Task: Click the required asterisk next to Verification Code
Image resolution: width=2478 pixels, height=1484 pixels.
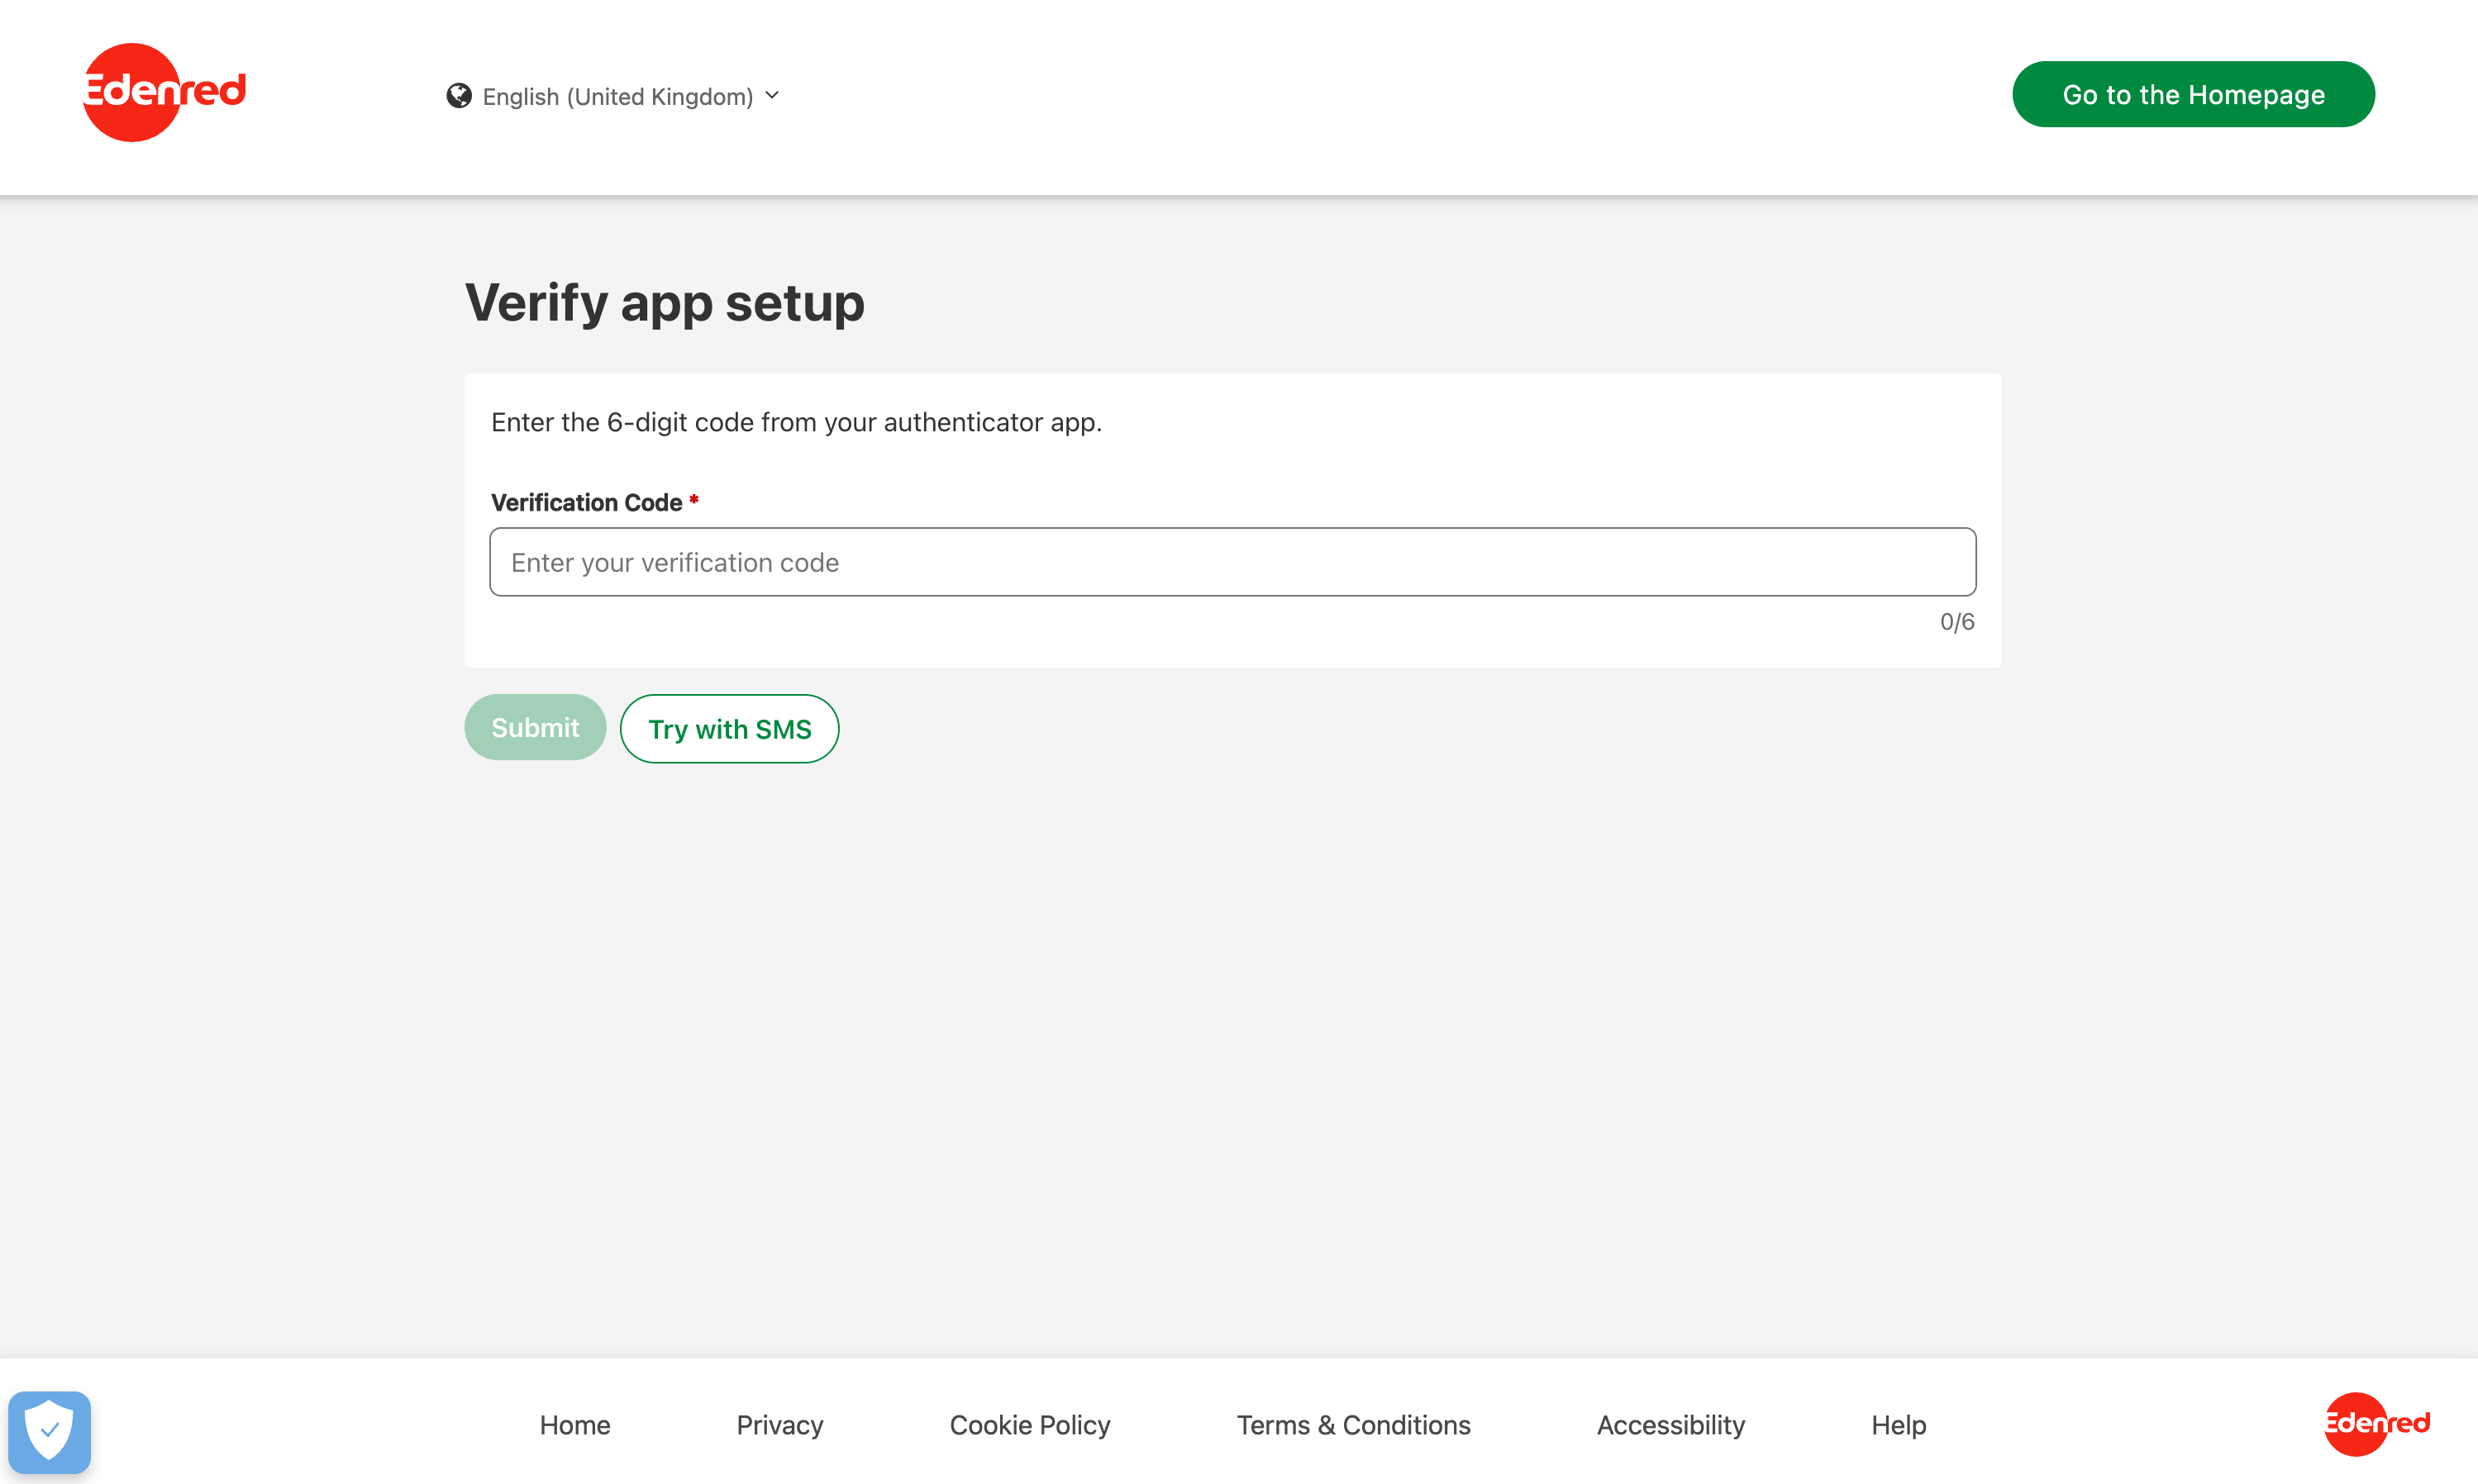Action: point(694,501)
